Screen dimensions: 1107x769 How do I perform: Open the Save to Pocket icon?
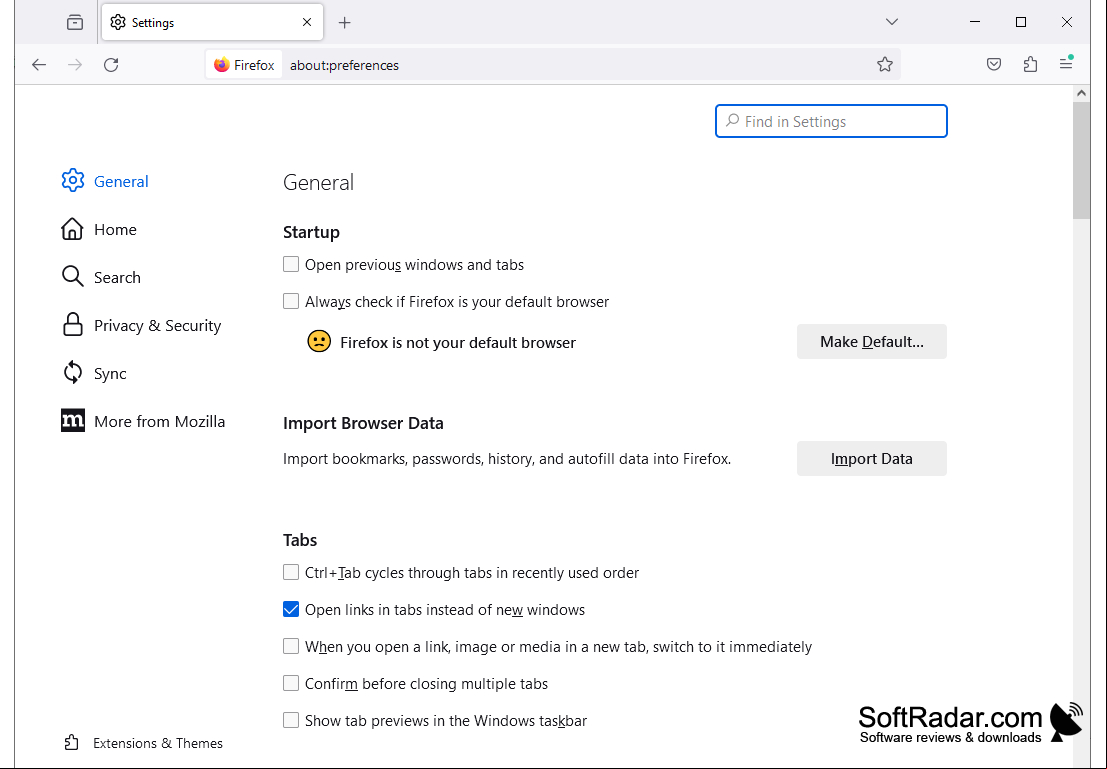994,65
